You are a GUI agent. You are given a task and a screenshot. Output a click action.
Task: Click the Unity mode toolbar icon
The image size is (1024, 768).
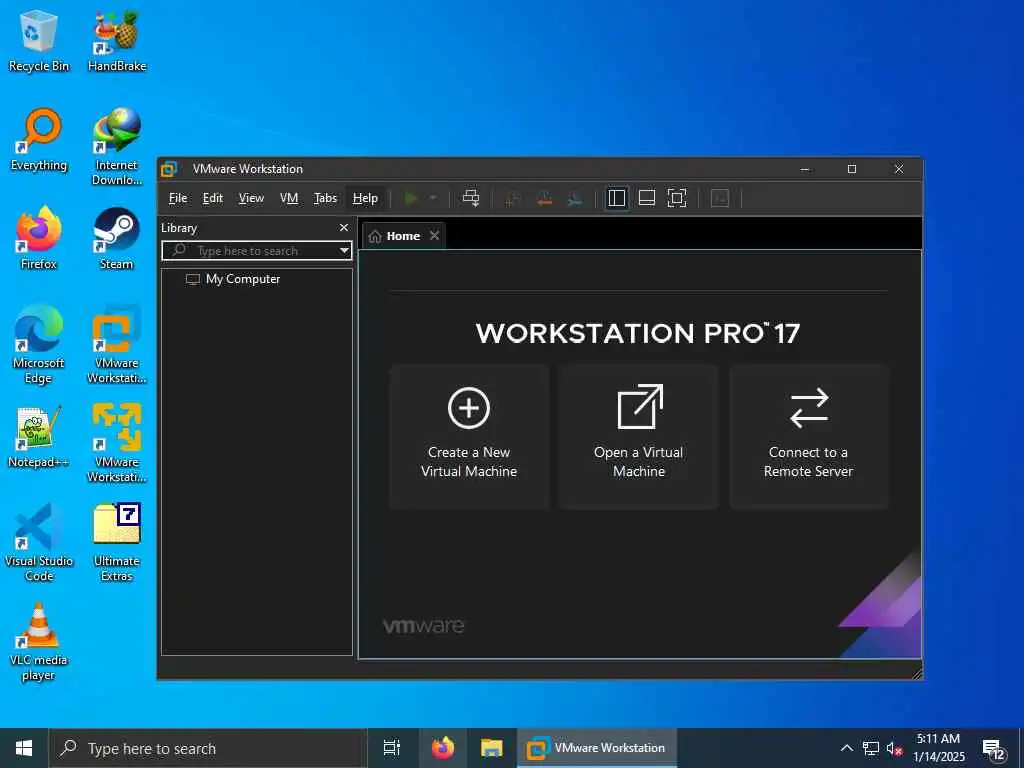click(x=720, y=198)
